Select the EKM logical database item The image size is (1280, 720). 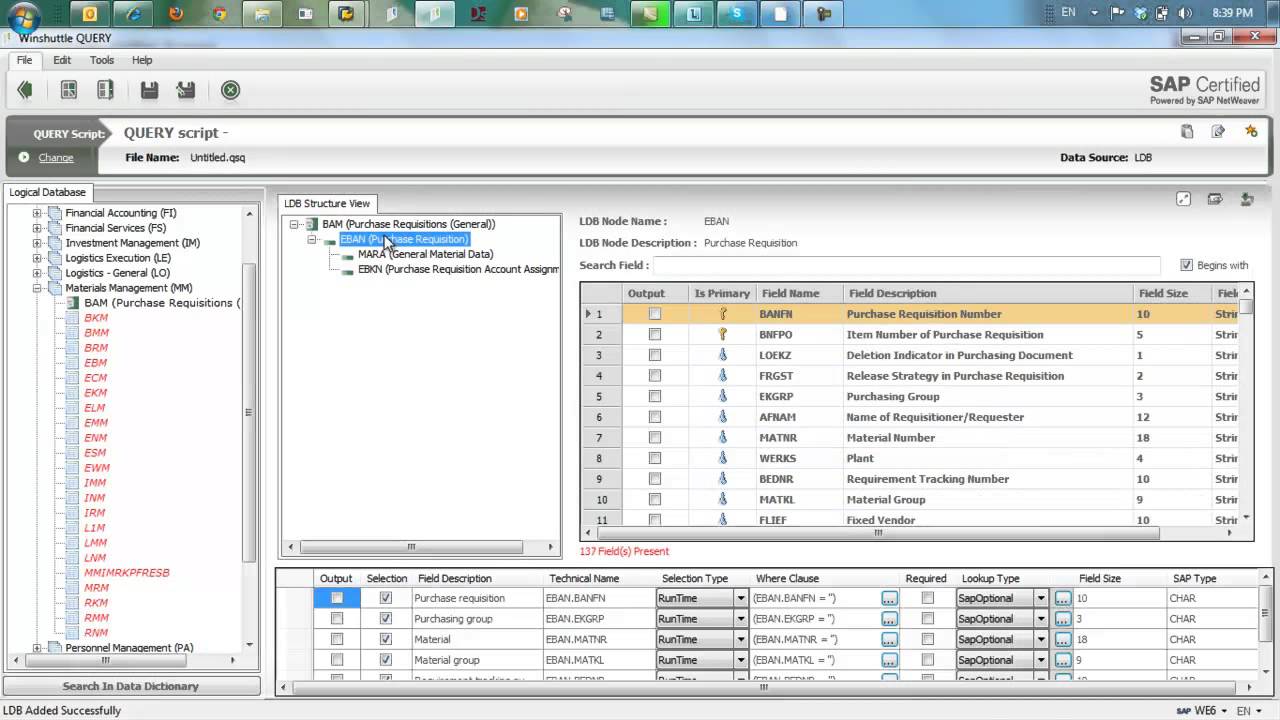pos(96,393)
